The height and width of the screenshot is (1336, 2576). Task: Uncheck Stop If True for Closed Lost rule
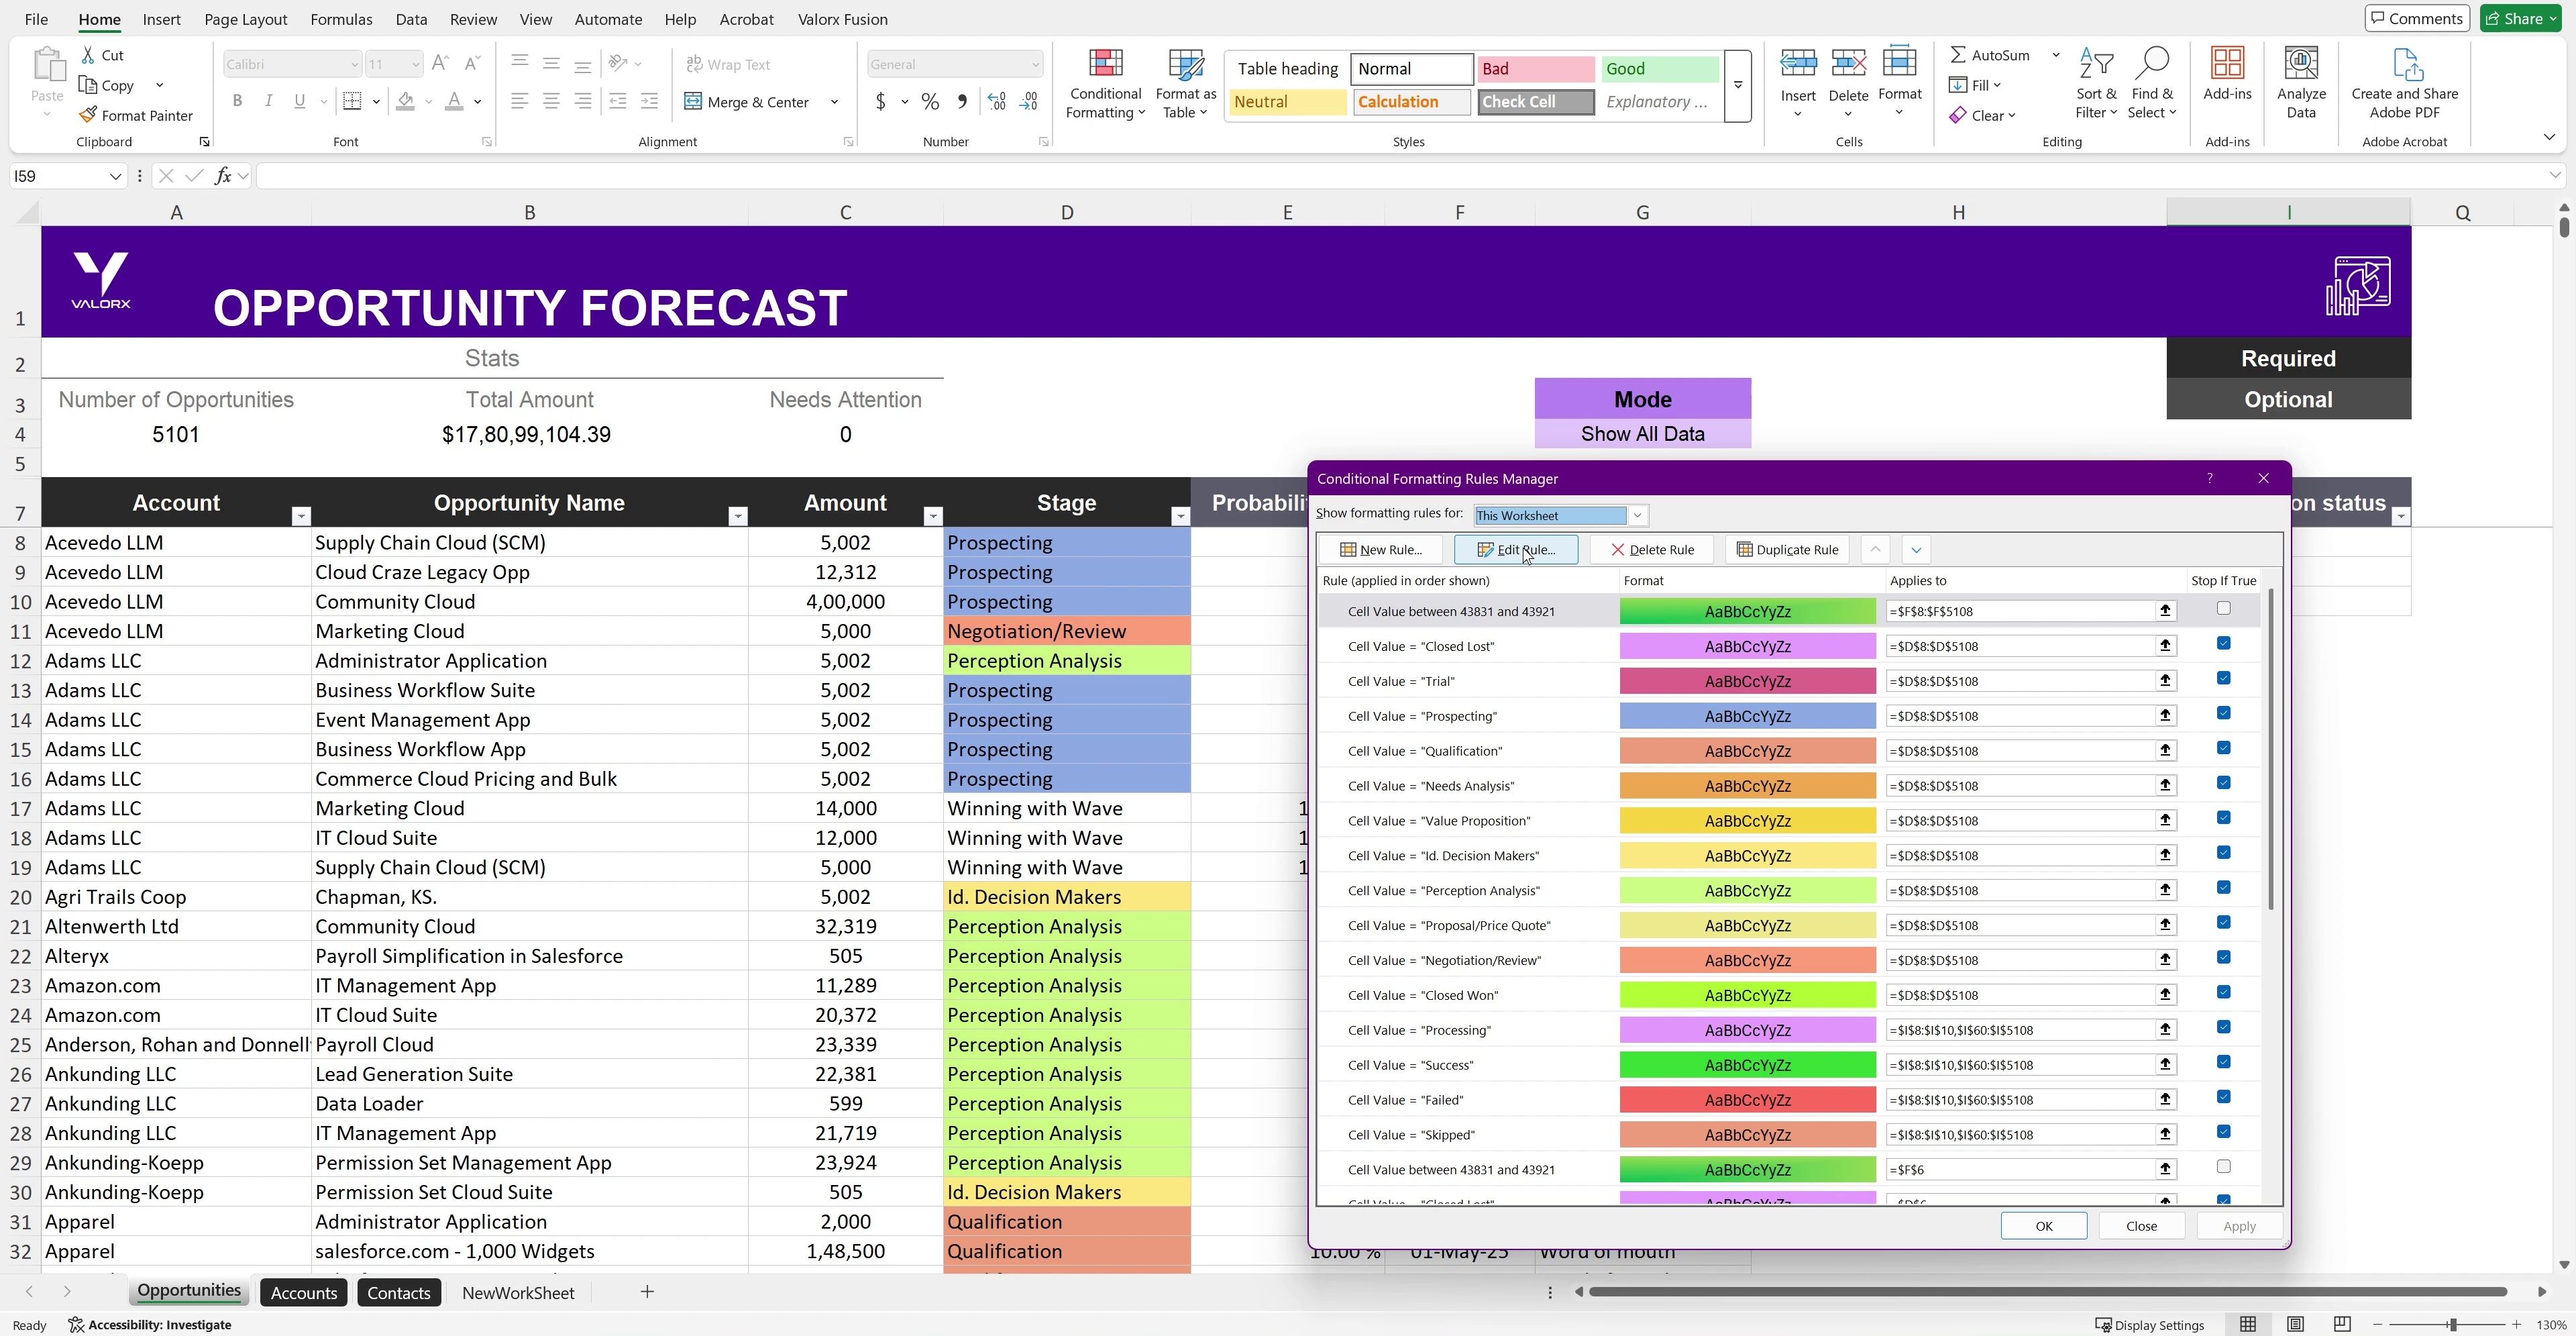[2223, 643]
